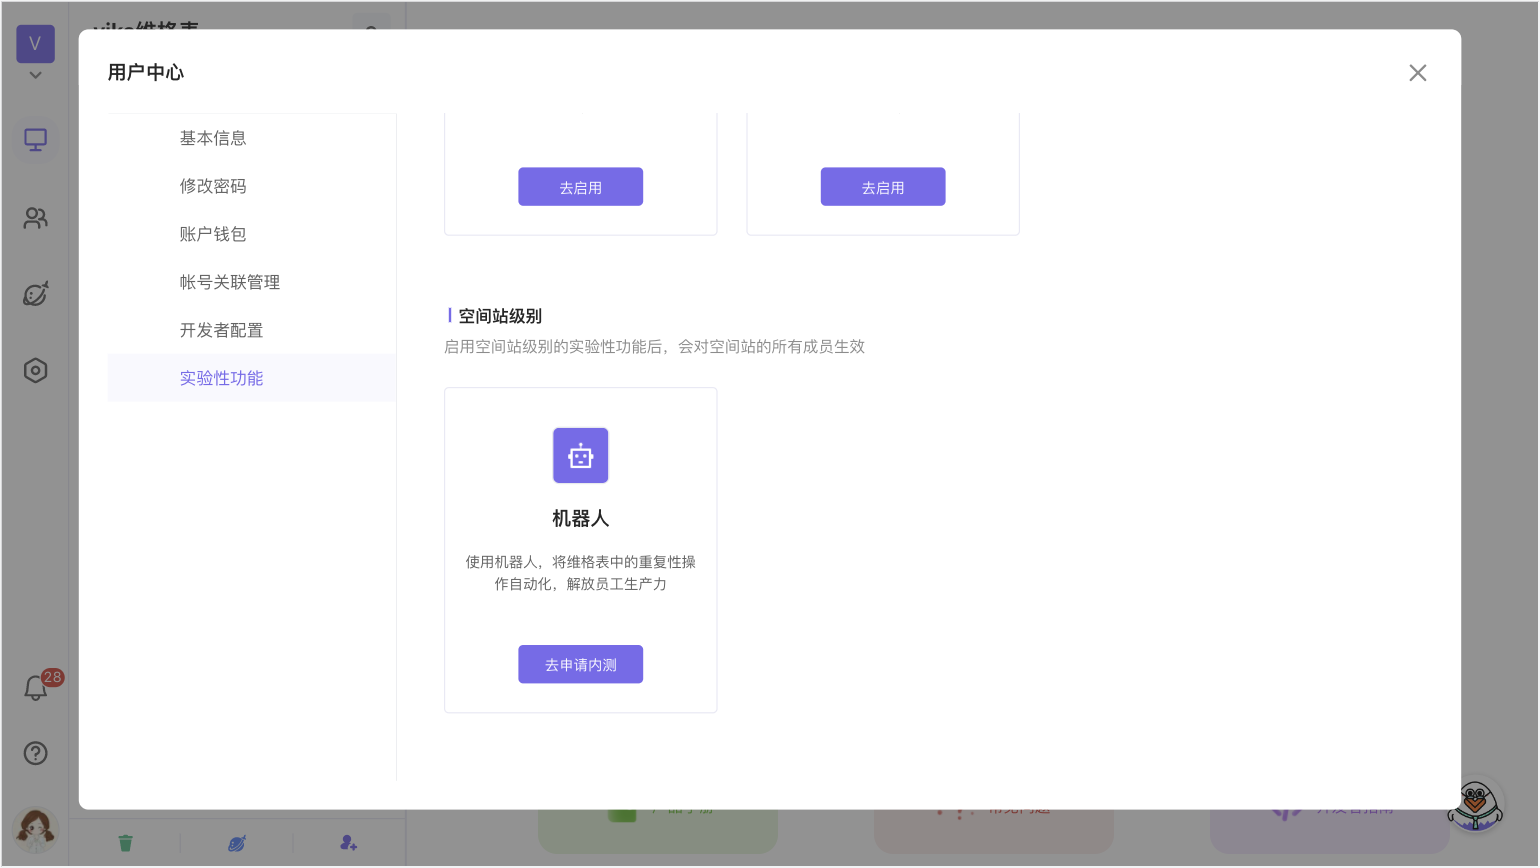Click the workbench monitor icon in sidebar
This screenshot has width=1540, height=868.
coord(36,140)
